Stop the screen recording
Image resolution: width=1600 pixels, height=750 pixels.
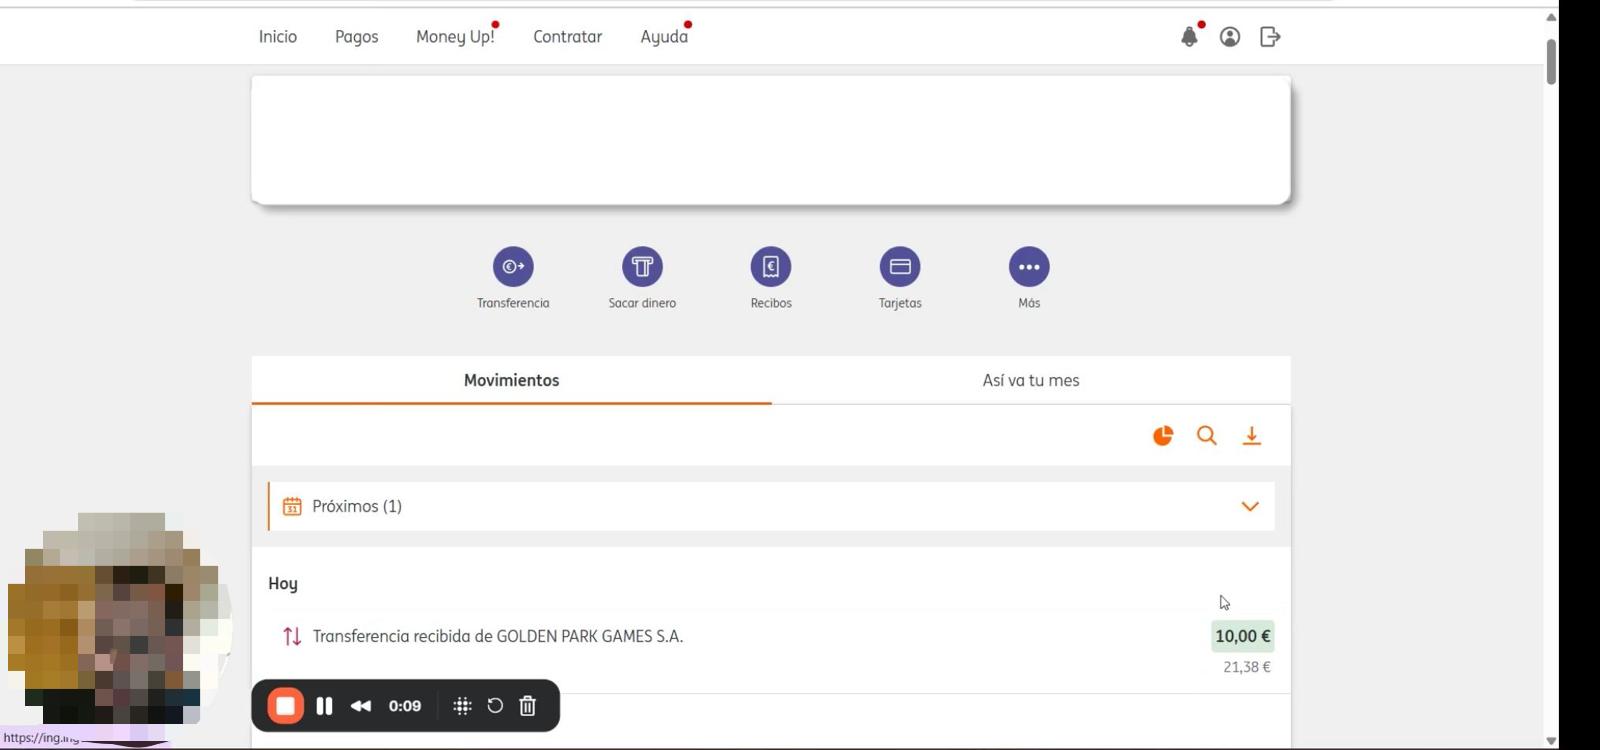(x=285, y=706)
